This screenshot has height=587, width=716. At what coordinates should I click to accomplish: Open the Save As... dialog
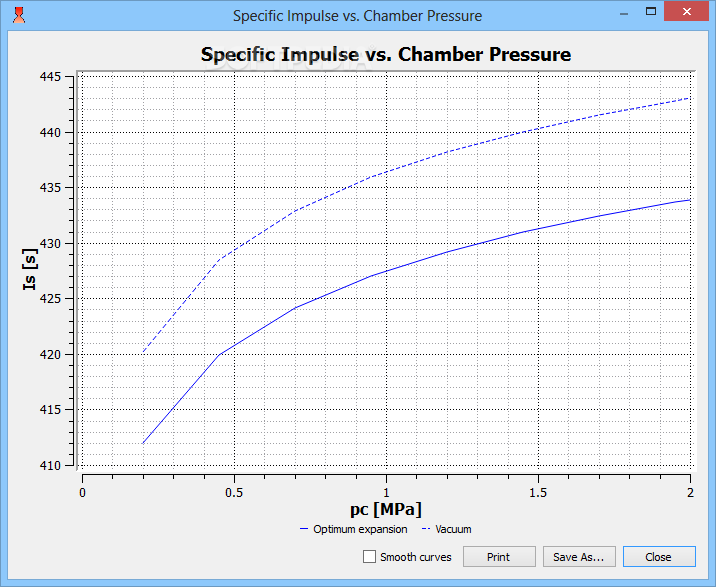coord(579,557)
